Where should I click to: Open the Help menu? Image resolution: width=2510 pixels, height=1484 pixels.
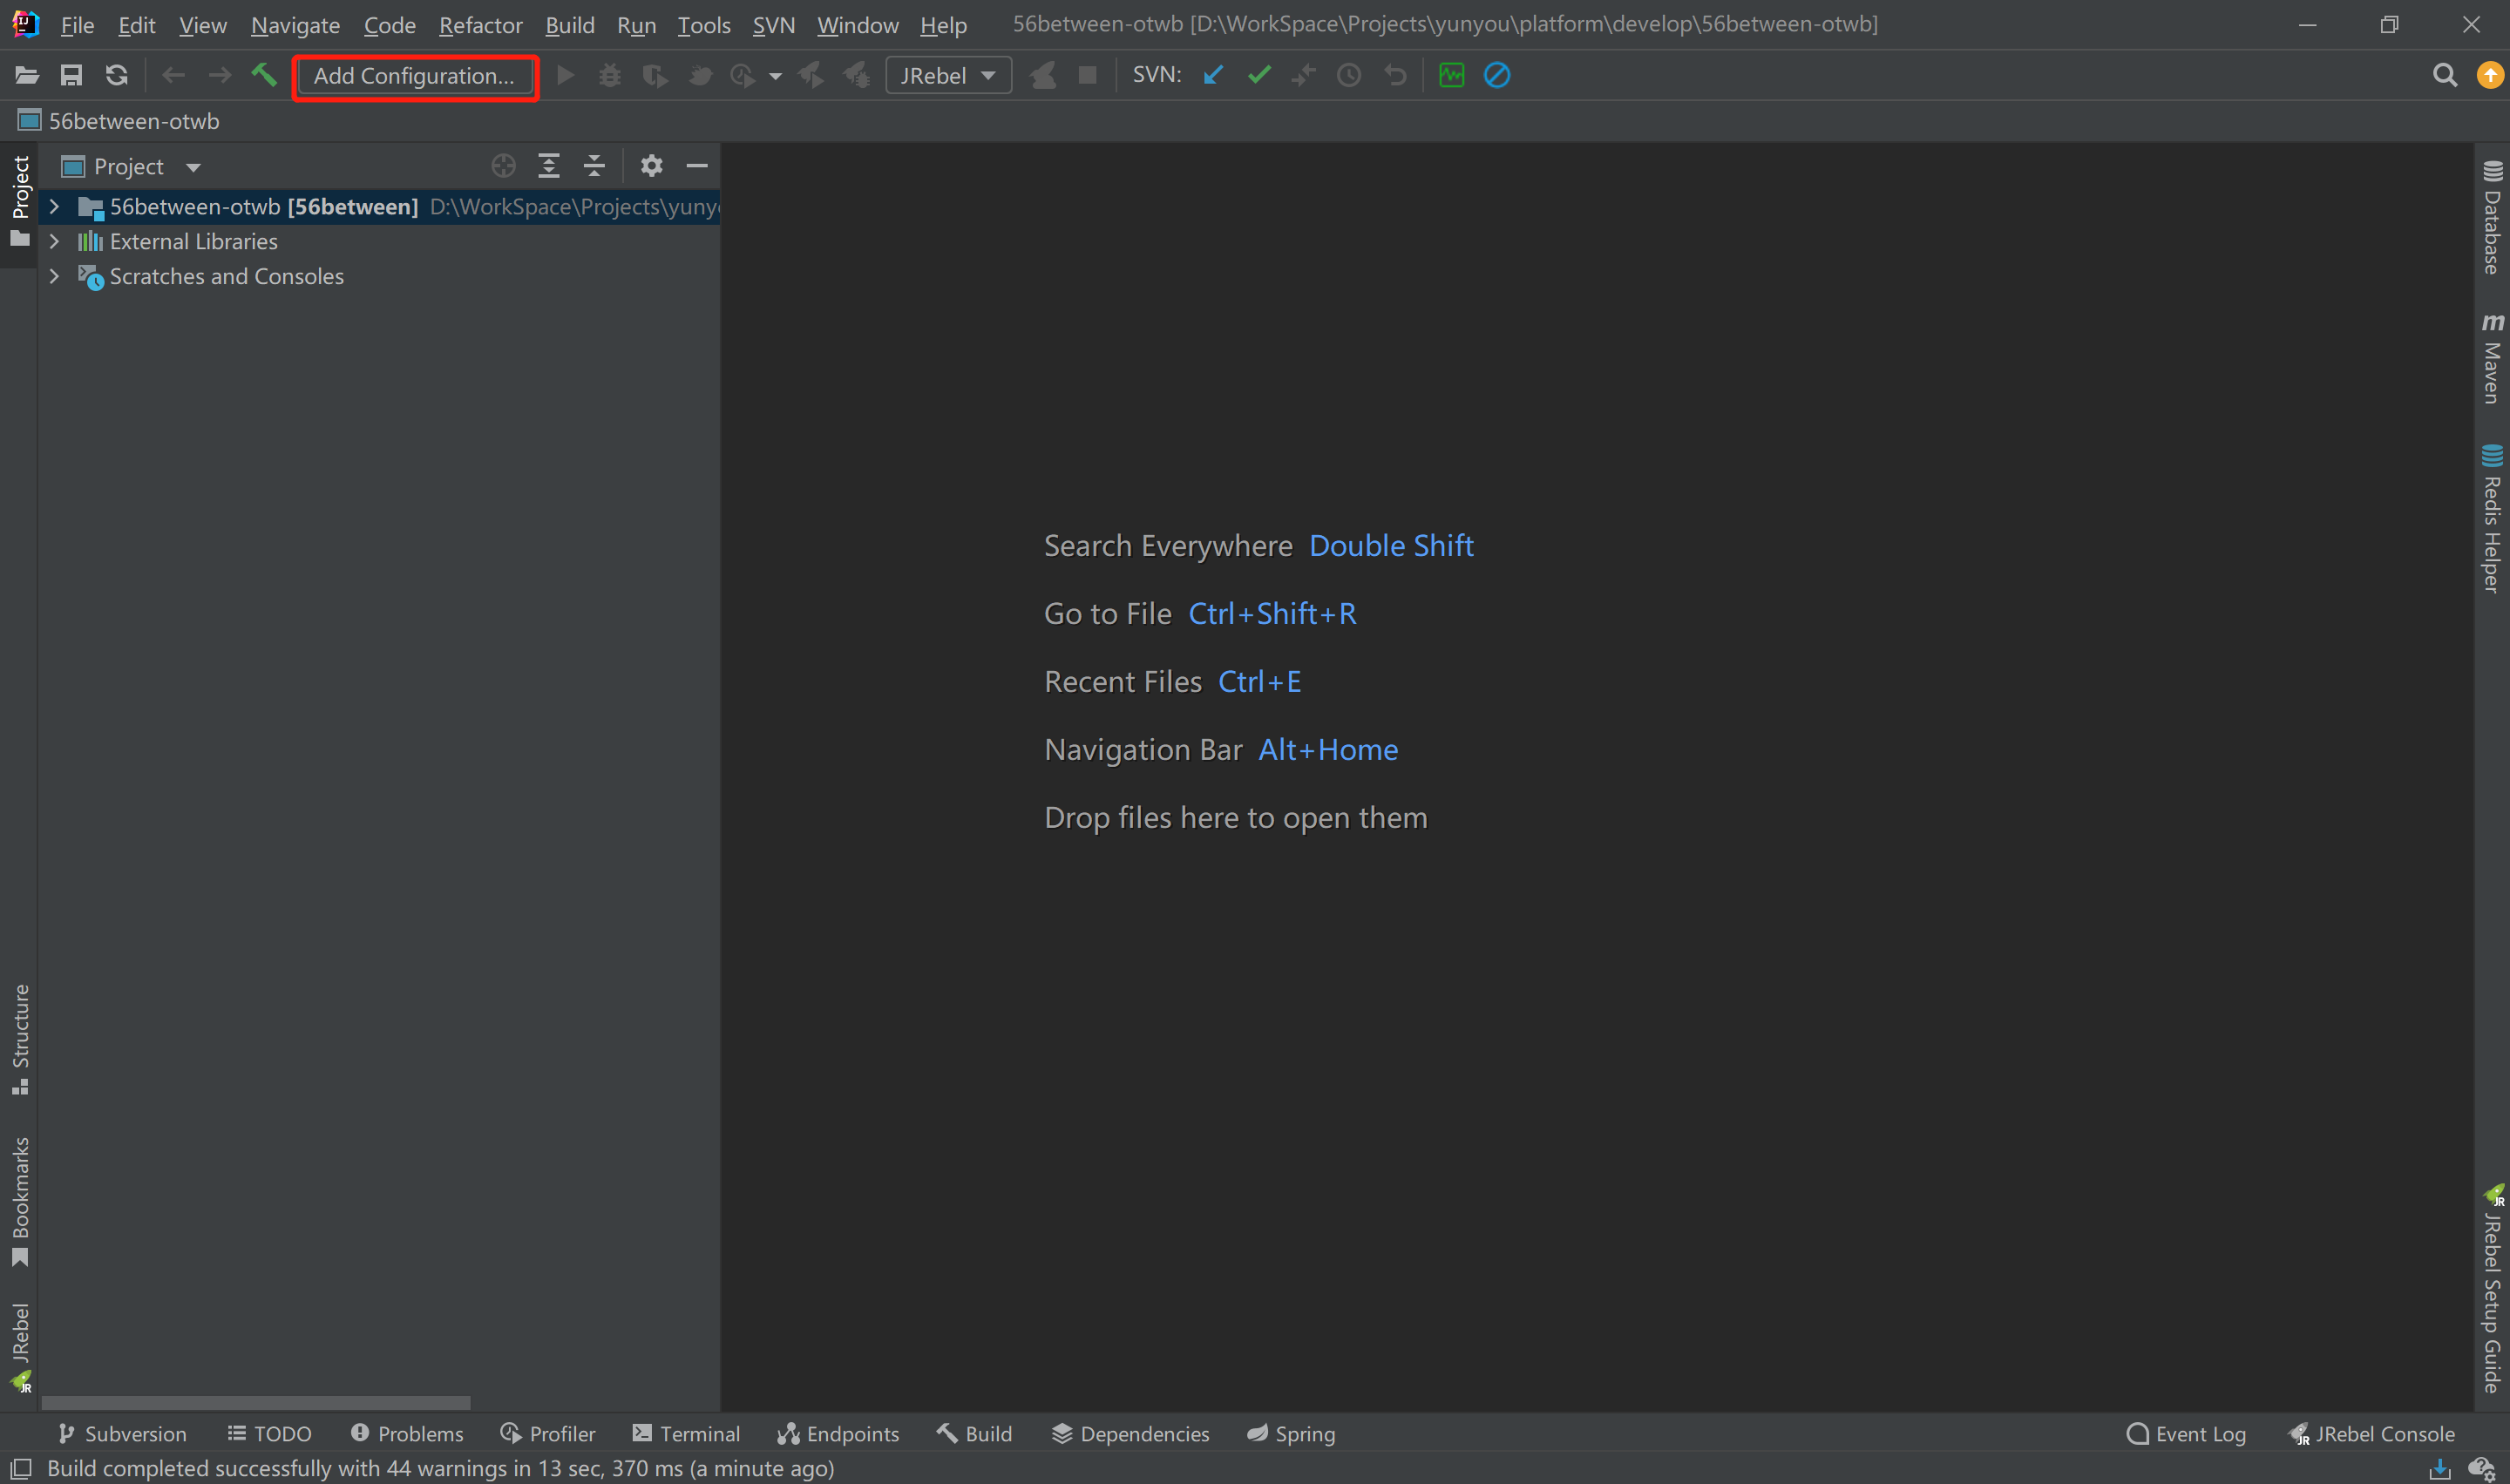pos(943,25)
